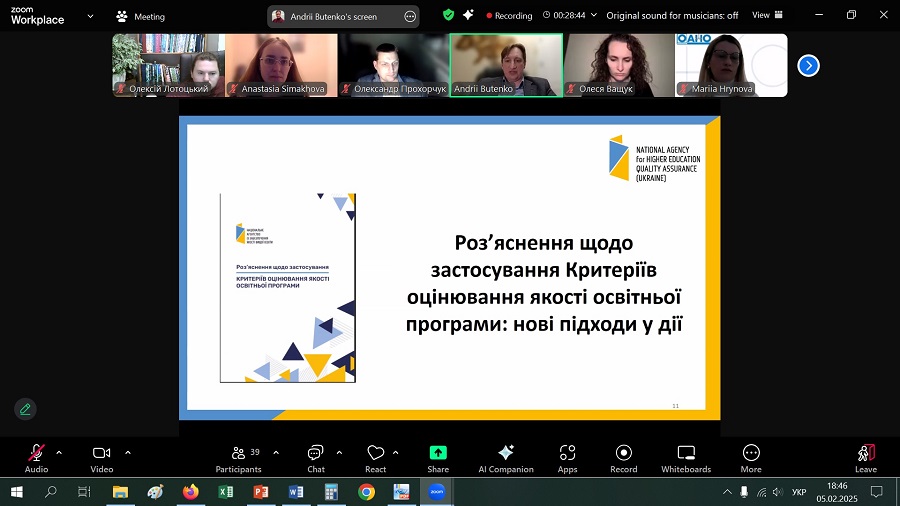Open the View dropdown at top right

[x=766, y=15]
